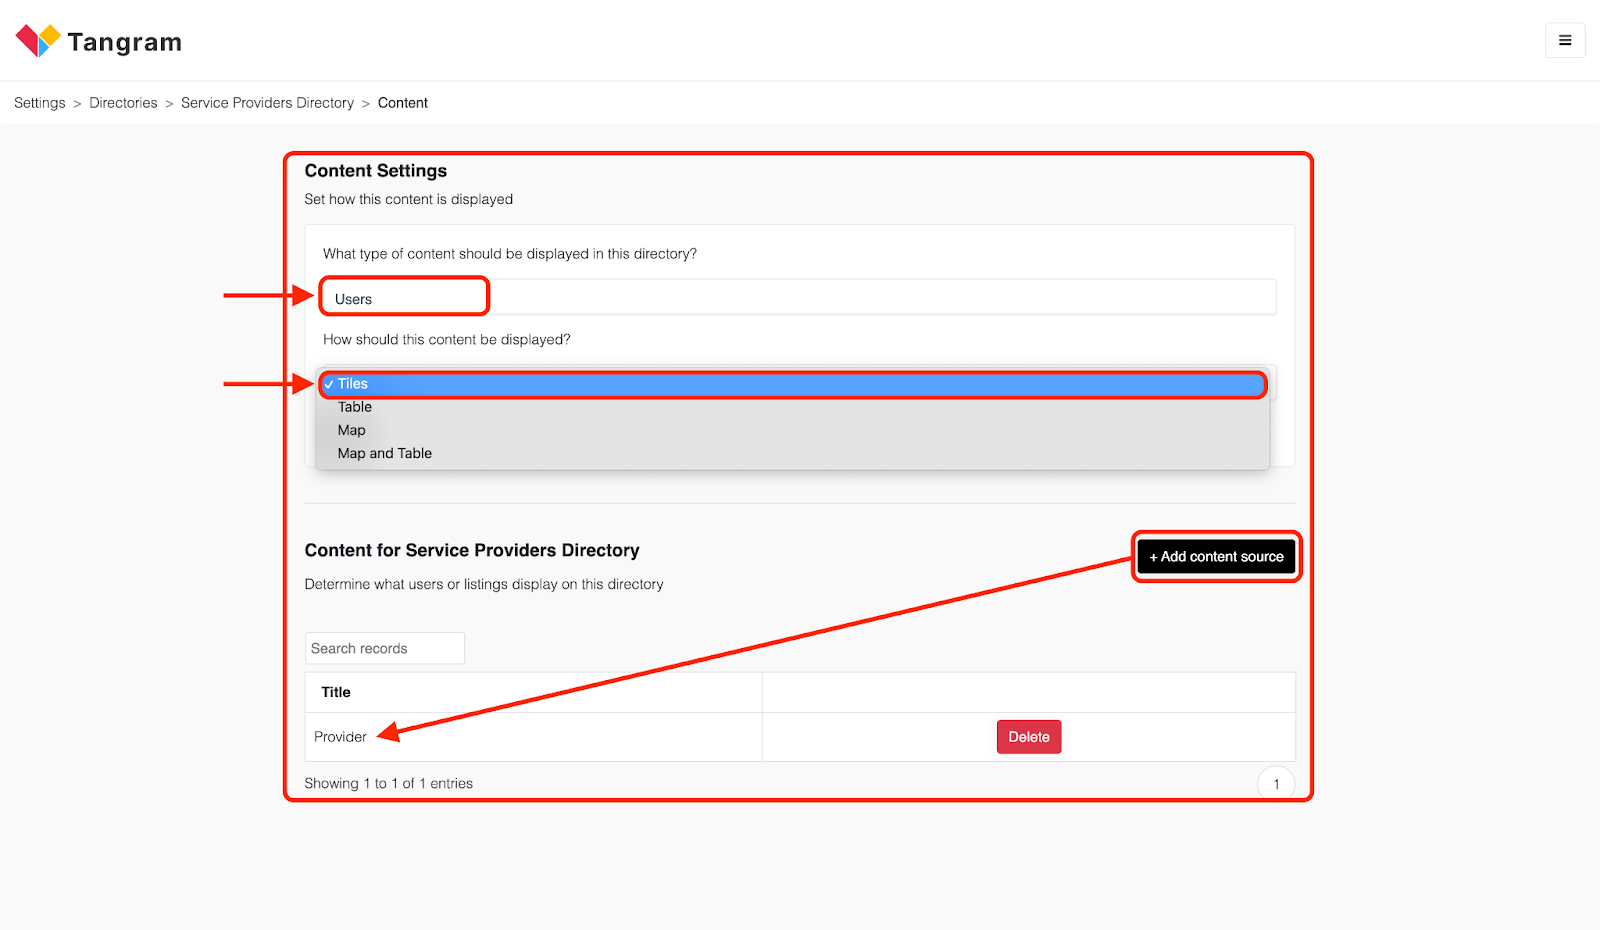Focus the Search records field

tap(385, 648)
